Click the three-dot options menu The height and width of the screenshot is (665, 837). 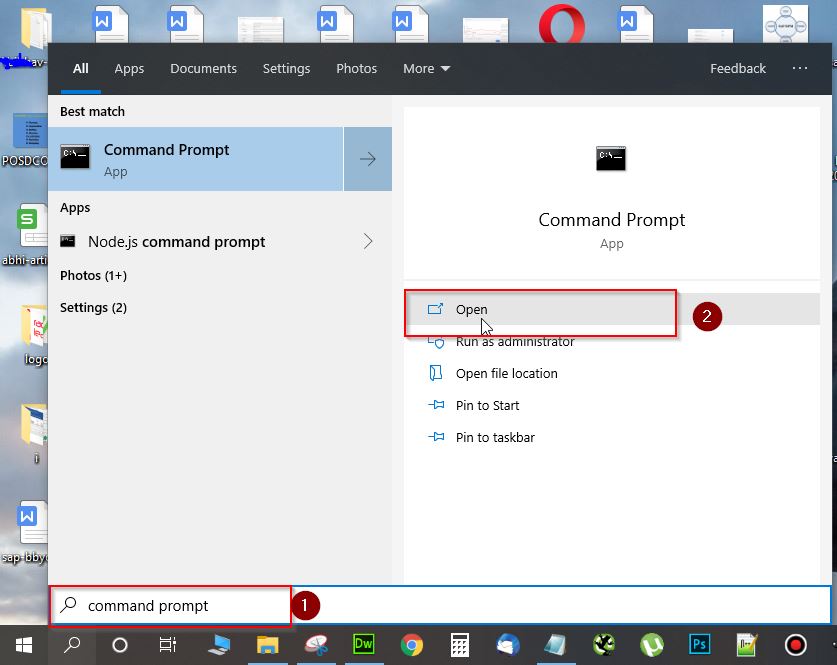click(799, 68)
